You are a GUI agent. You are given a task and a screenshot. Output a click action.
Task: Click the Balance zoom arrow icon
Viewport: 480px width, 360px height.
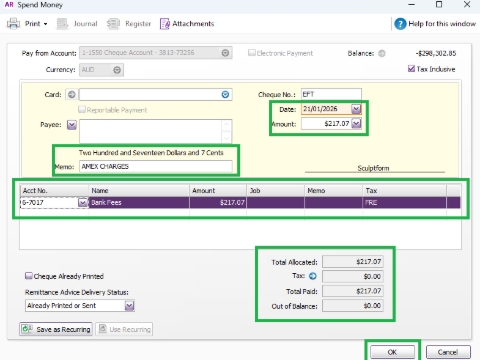click(382, 53)
